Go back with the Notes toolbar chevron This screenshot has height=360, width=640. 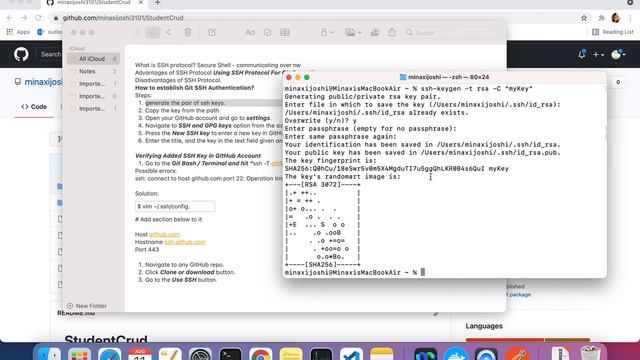coord(169,32)
